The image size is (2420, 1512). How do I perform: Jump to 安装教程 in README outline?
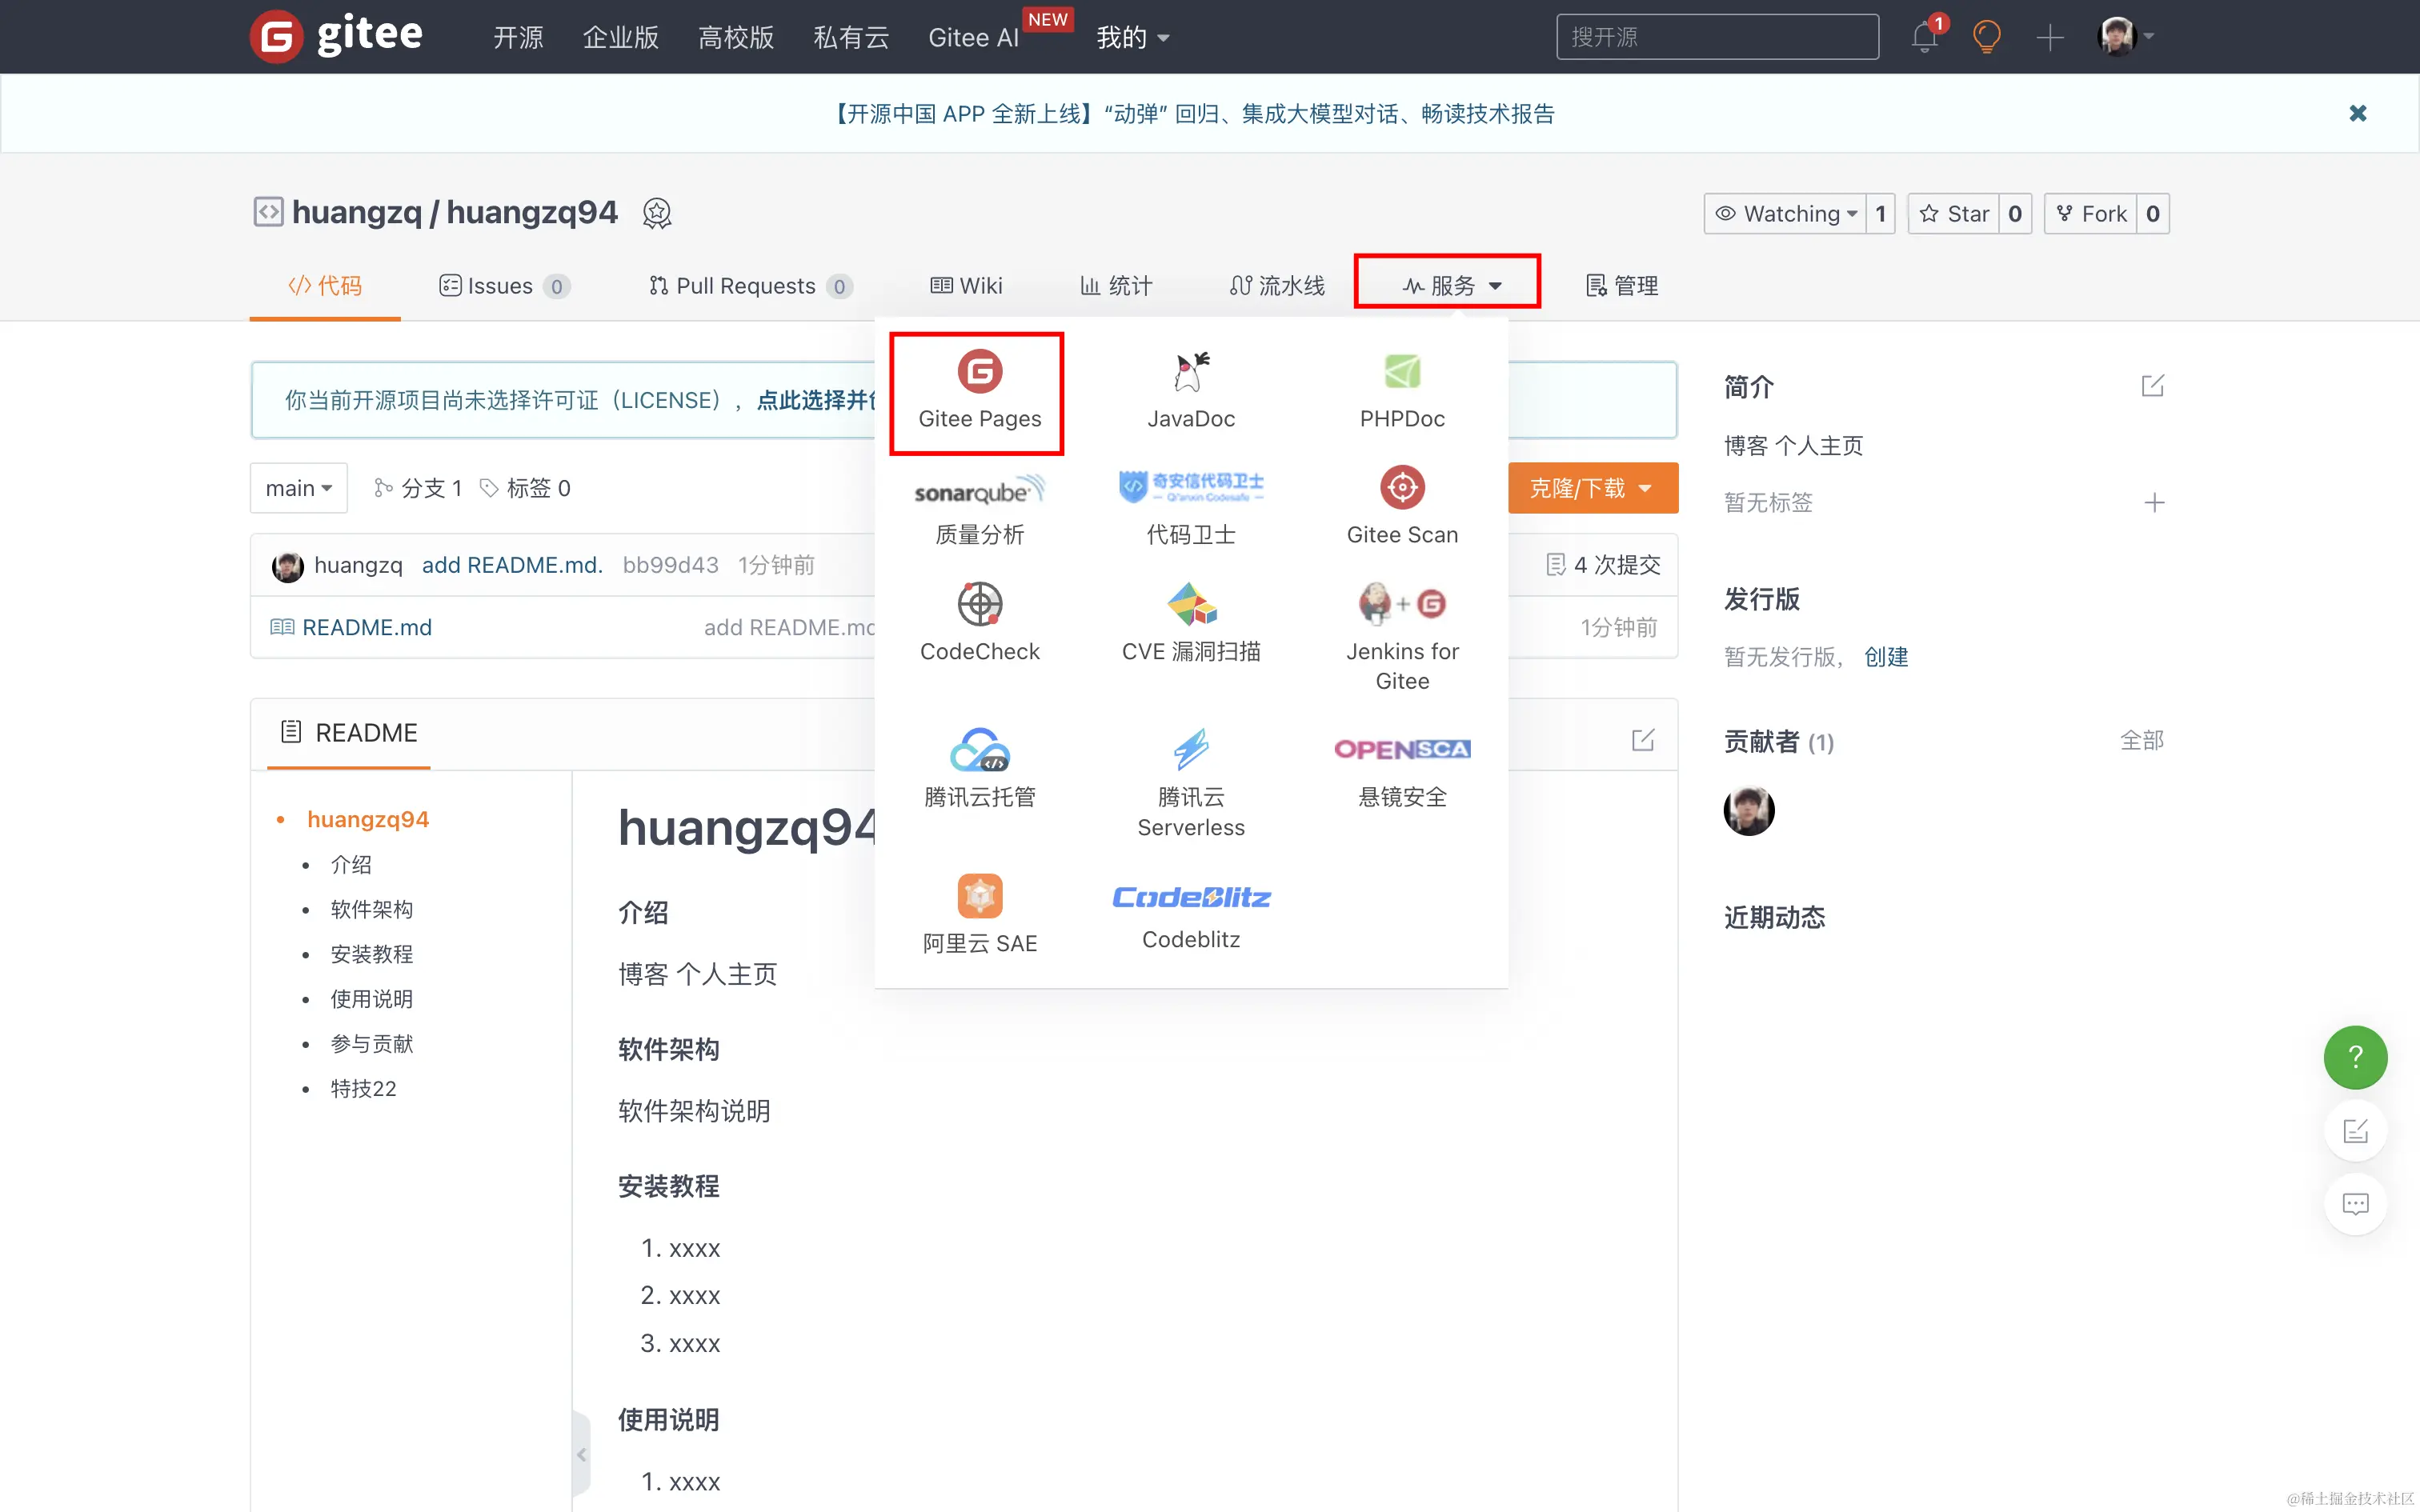[372, 954]
